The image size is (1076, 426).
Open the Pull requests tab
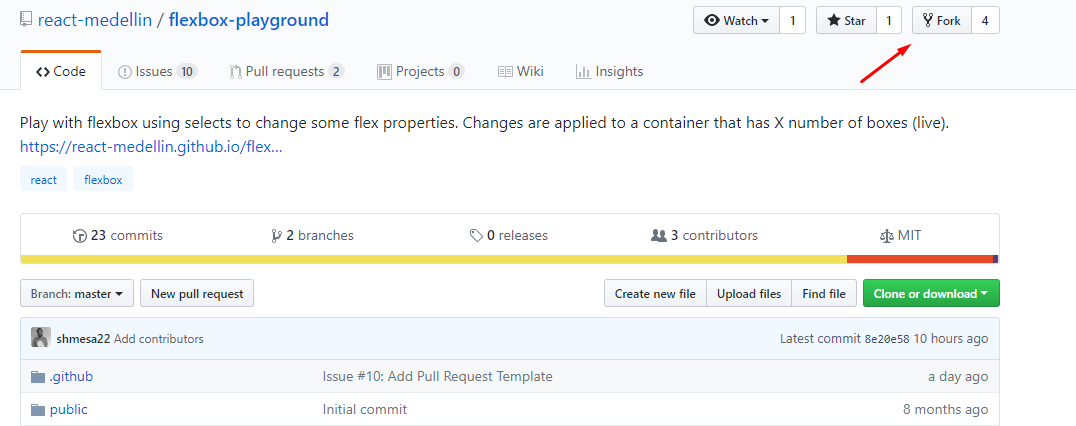tap(287, 71)
